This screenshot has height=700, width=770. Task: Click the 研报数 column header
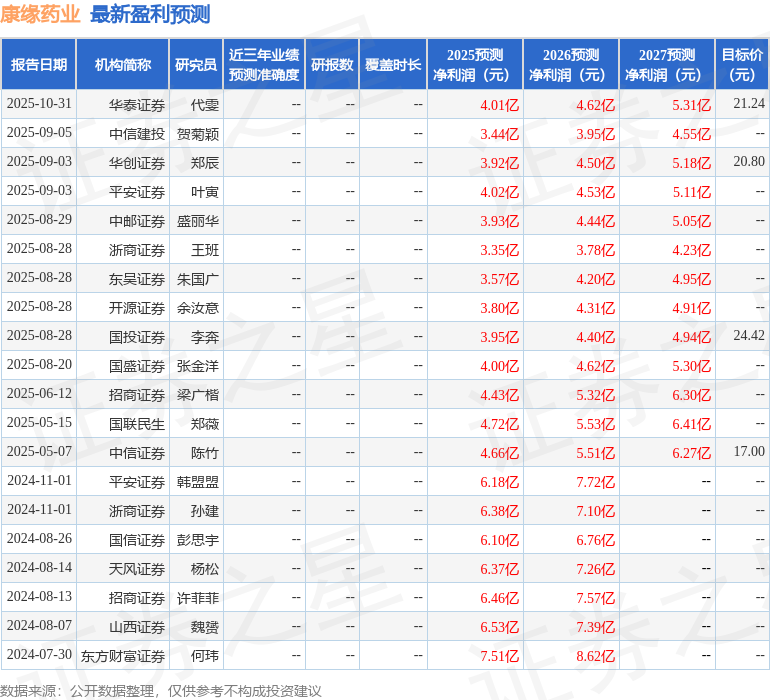(x=332, y=64)
